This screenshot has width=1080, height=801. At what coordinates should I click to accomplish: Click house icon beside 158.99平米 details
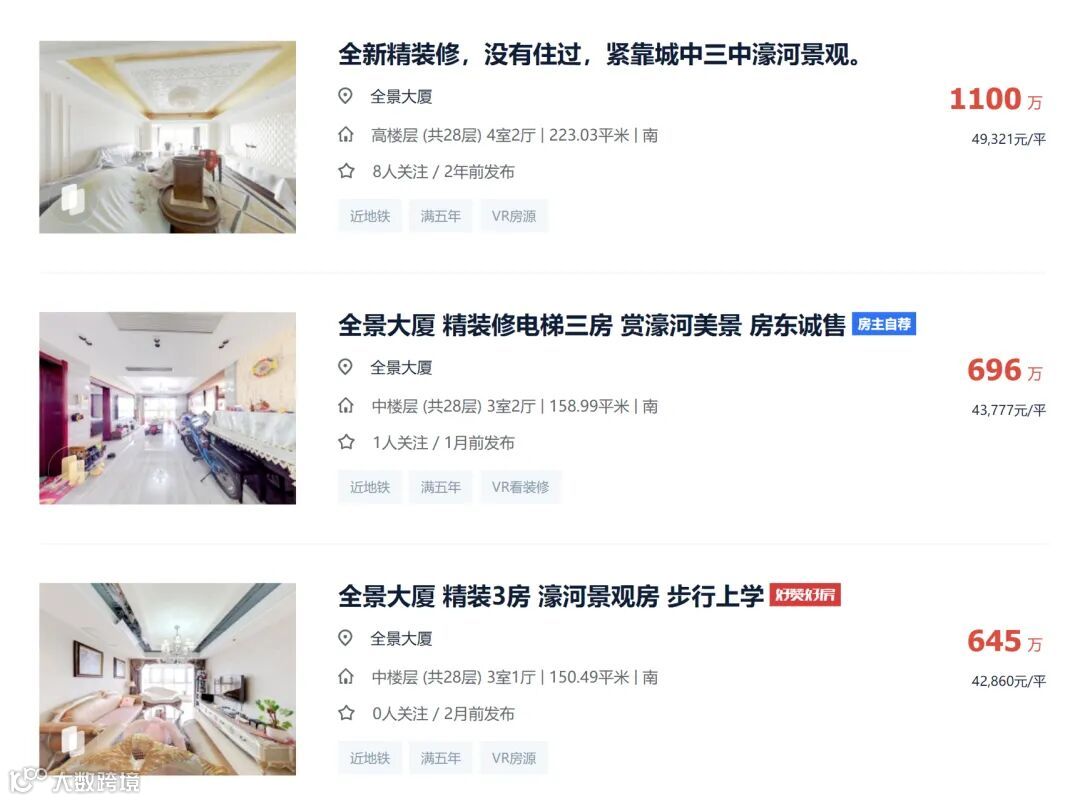coord(346,406)
